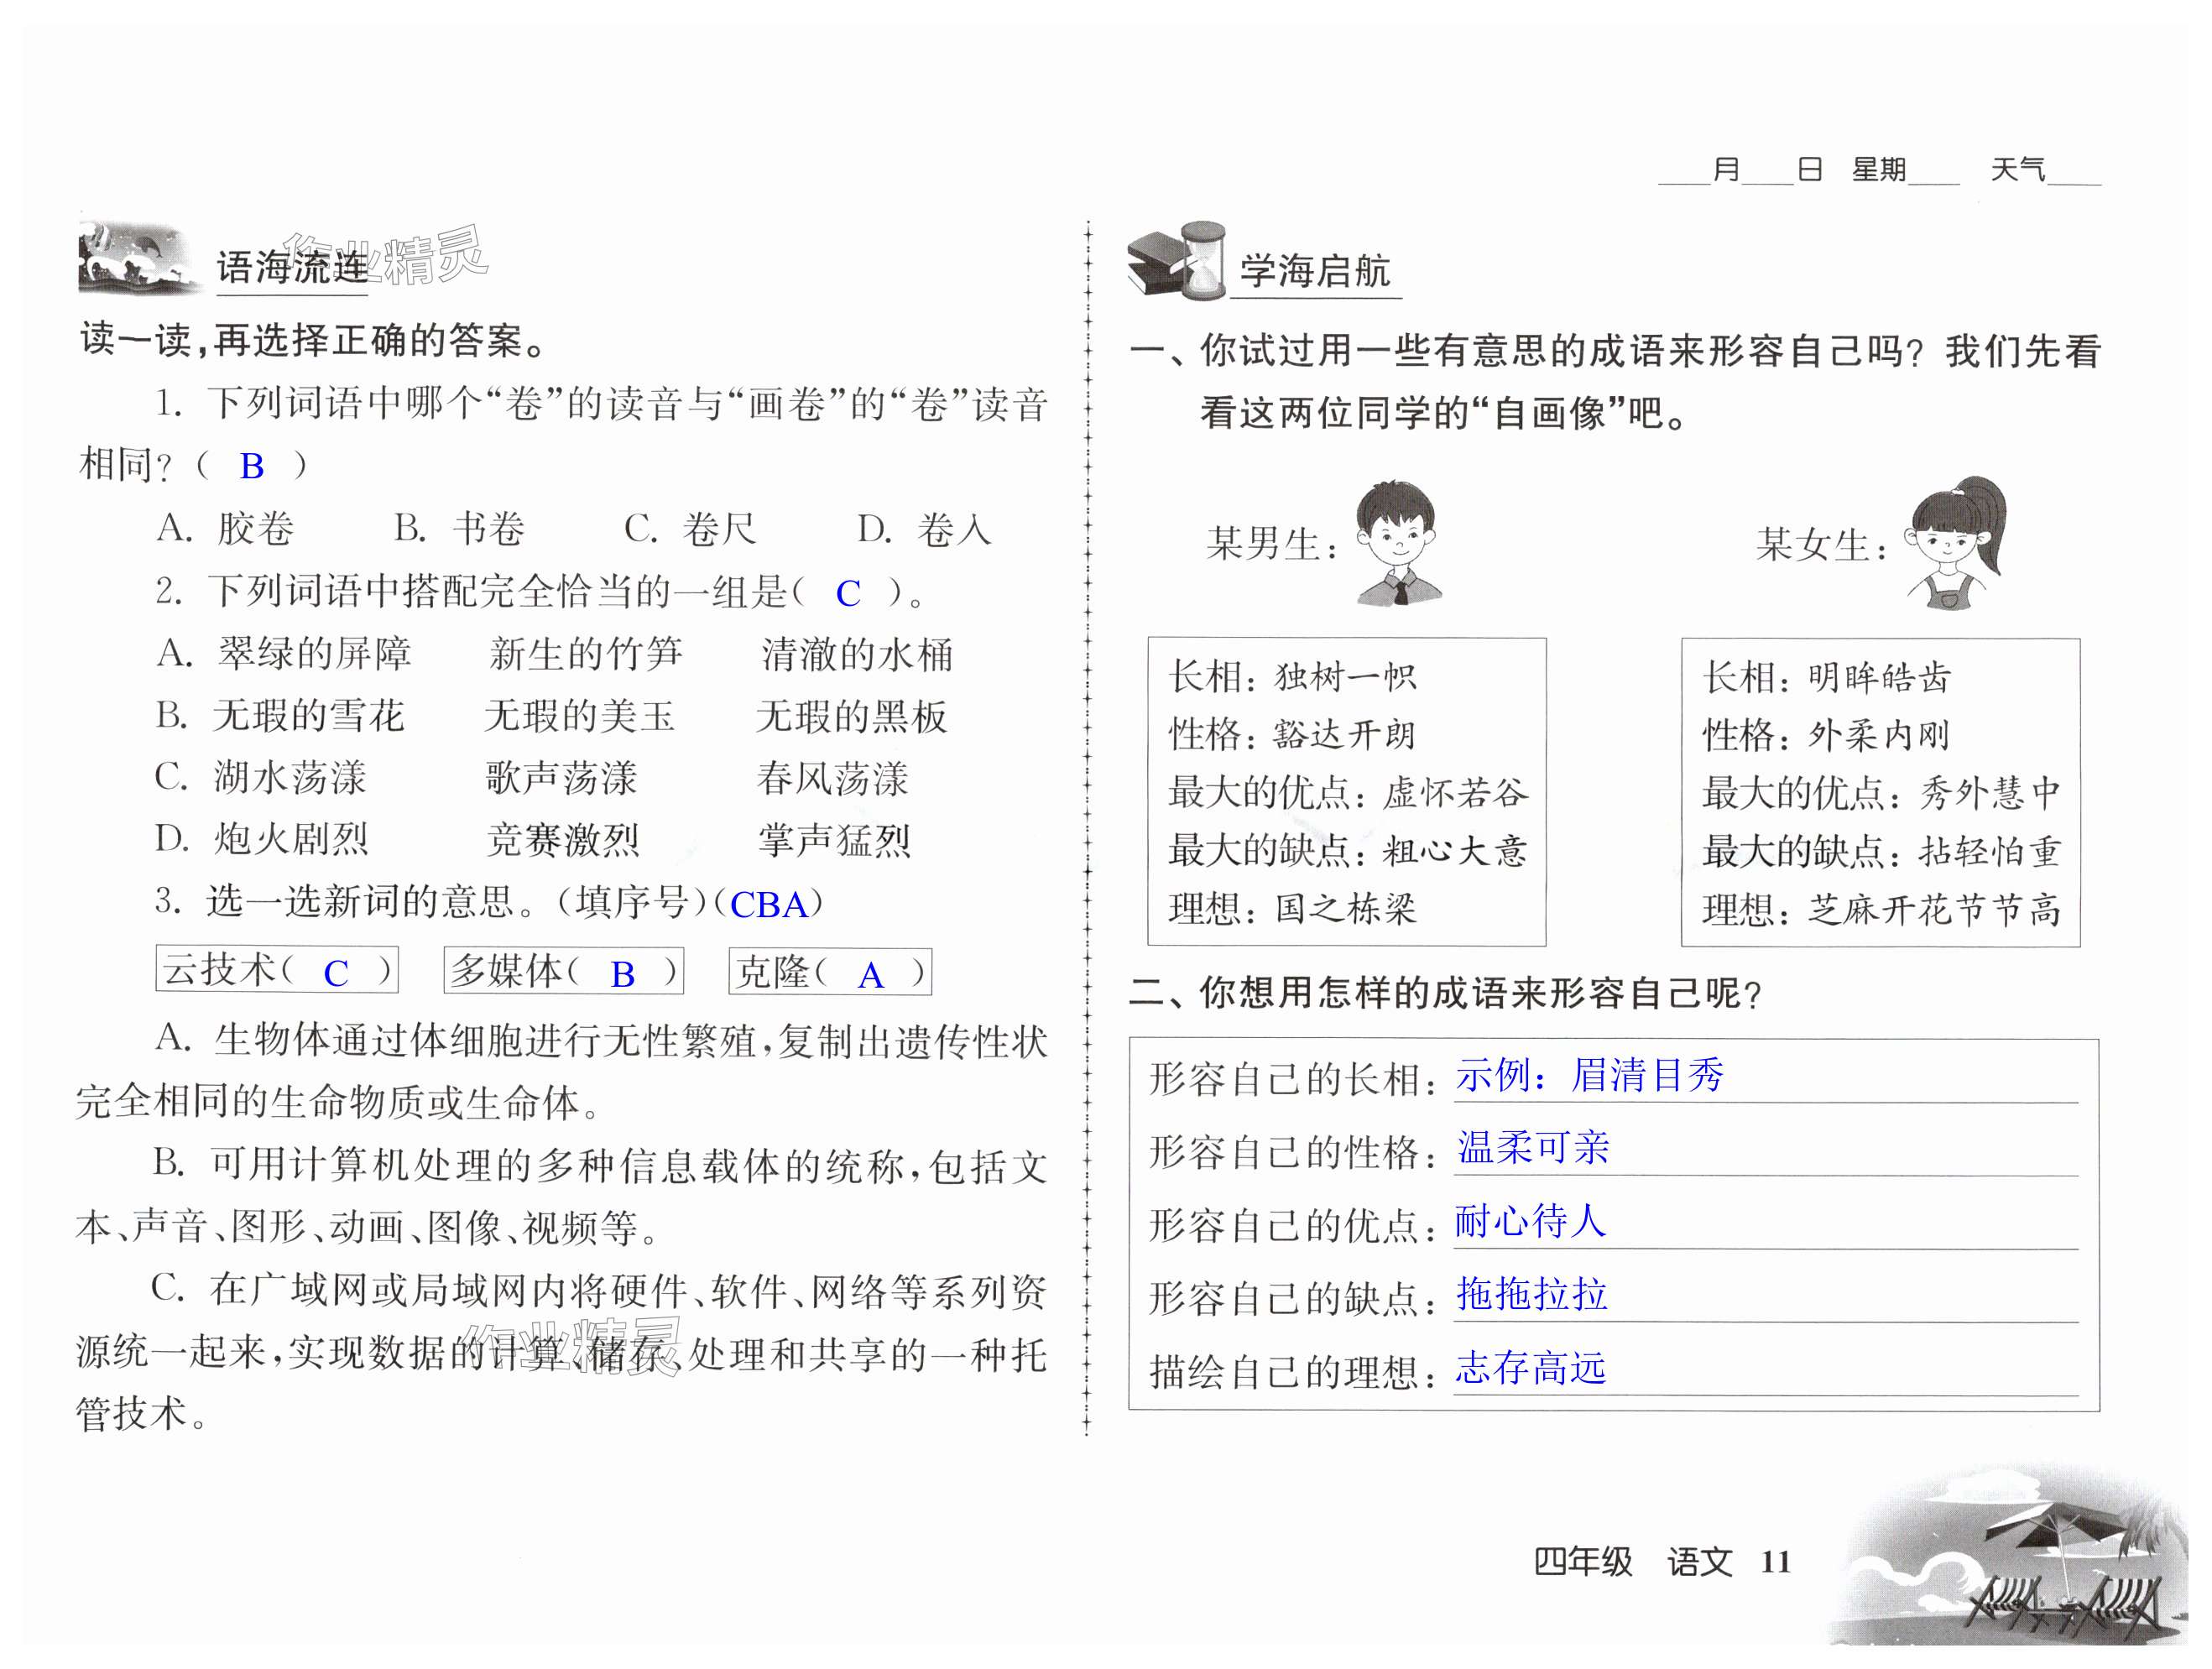This screenshot has width=2212, height=1669.
Task: Click the blue answer 拖拖拉拉
Action: coord(1531,1295)
